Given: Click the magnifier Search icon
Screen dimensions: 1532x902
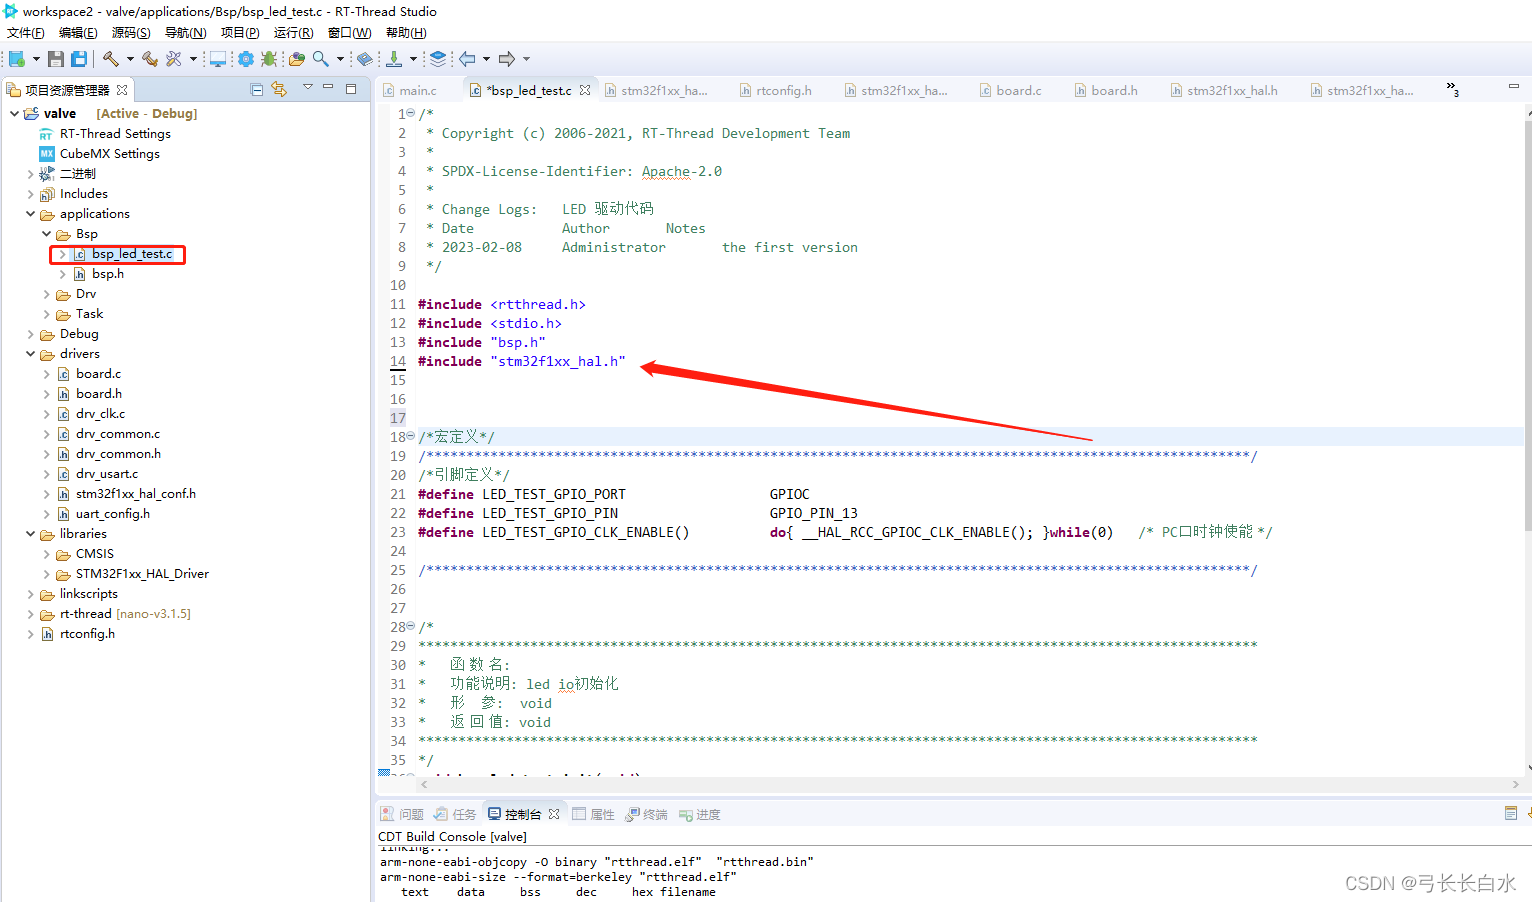Looking at the screenshot, I should tap(321, 59).
